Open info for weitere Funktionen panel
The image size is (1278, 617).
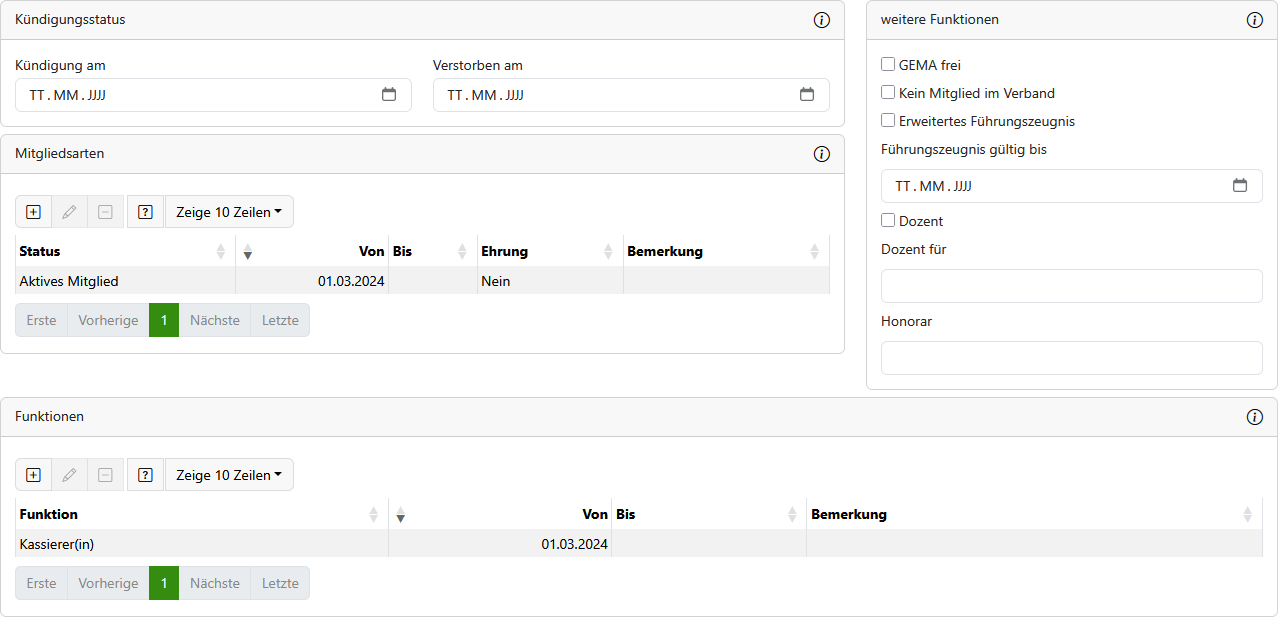click(x=1255, y=20)
